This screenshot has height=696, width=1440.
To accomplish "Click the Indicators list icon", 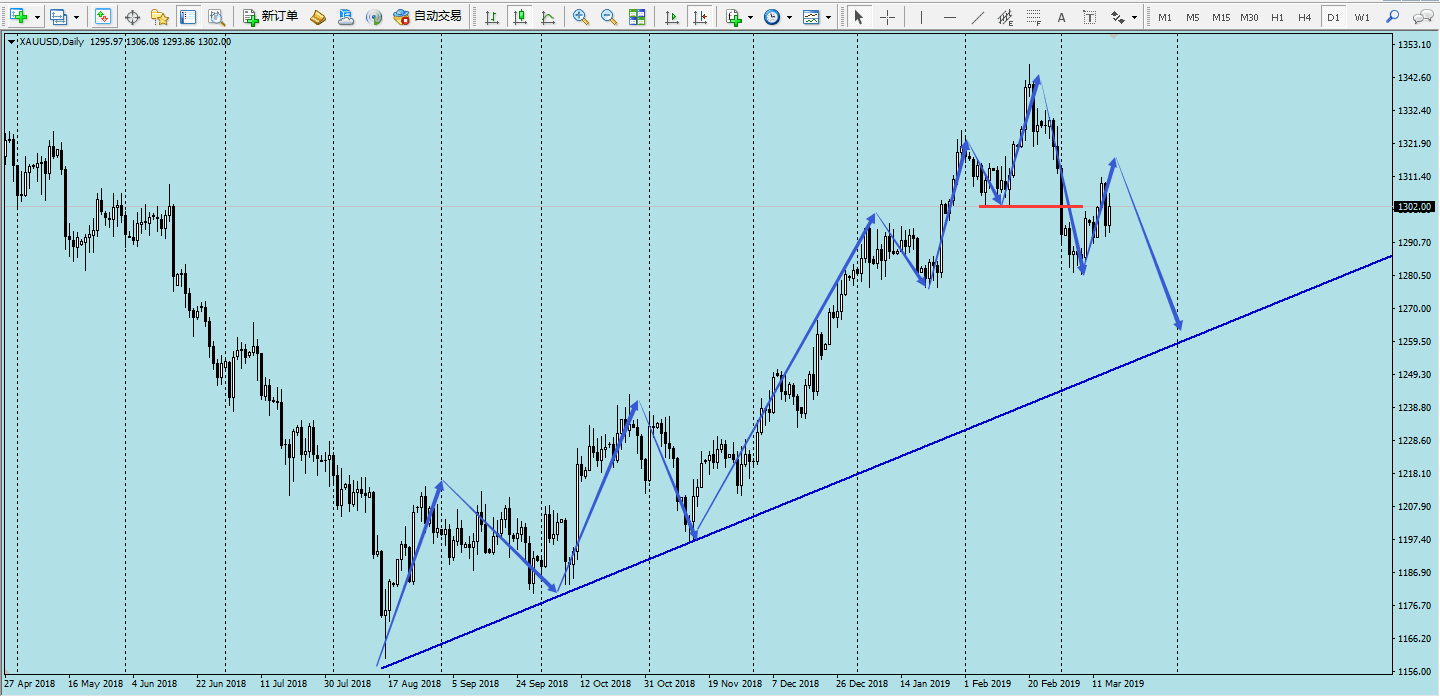I will click(x=734, y=17).
